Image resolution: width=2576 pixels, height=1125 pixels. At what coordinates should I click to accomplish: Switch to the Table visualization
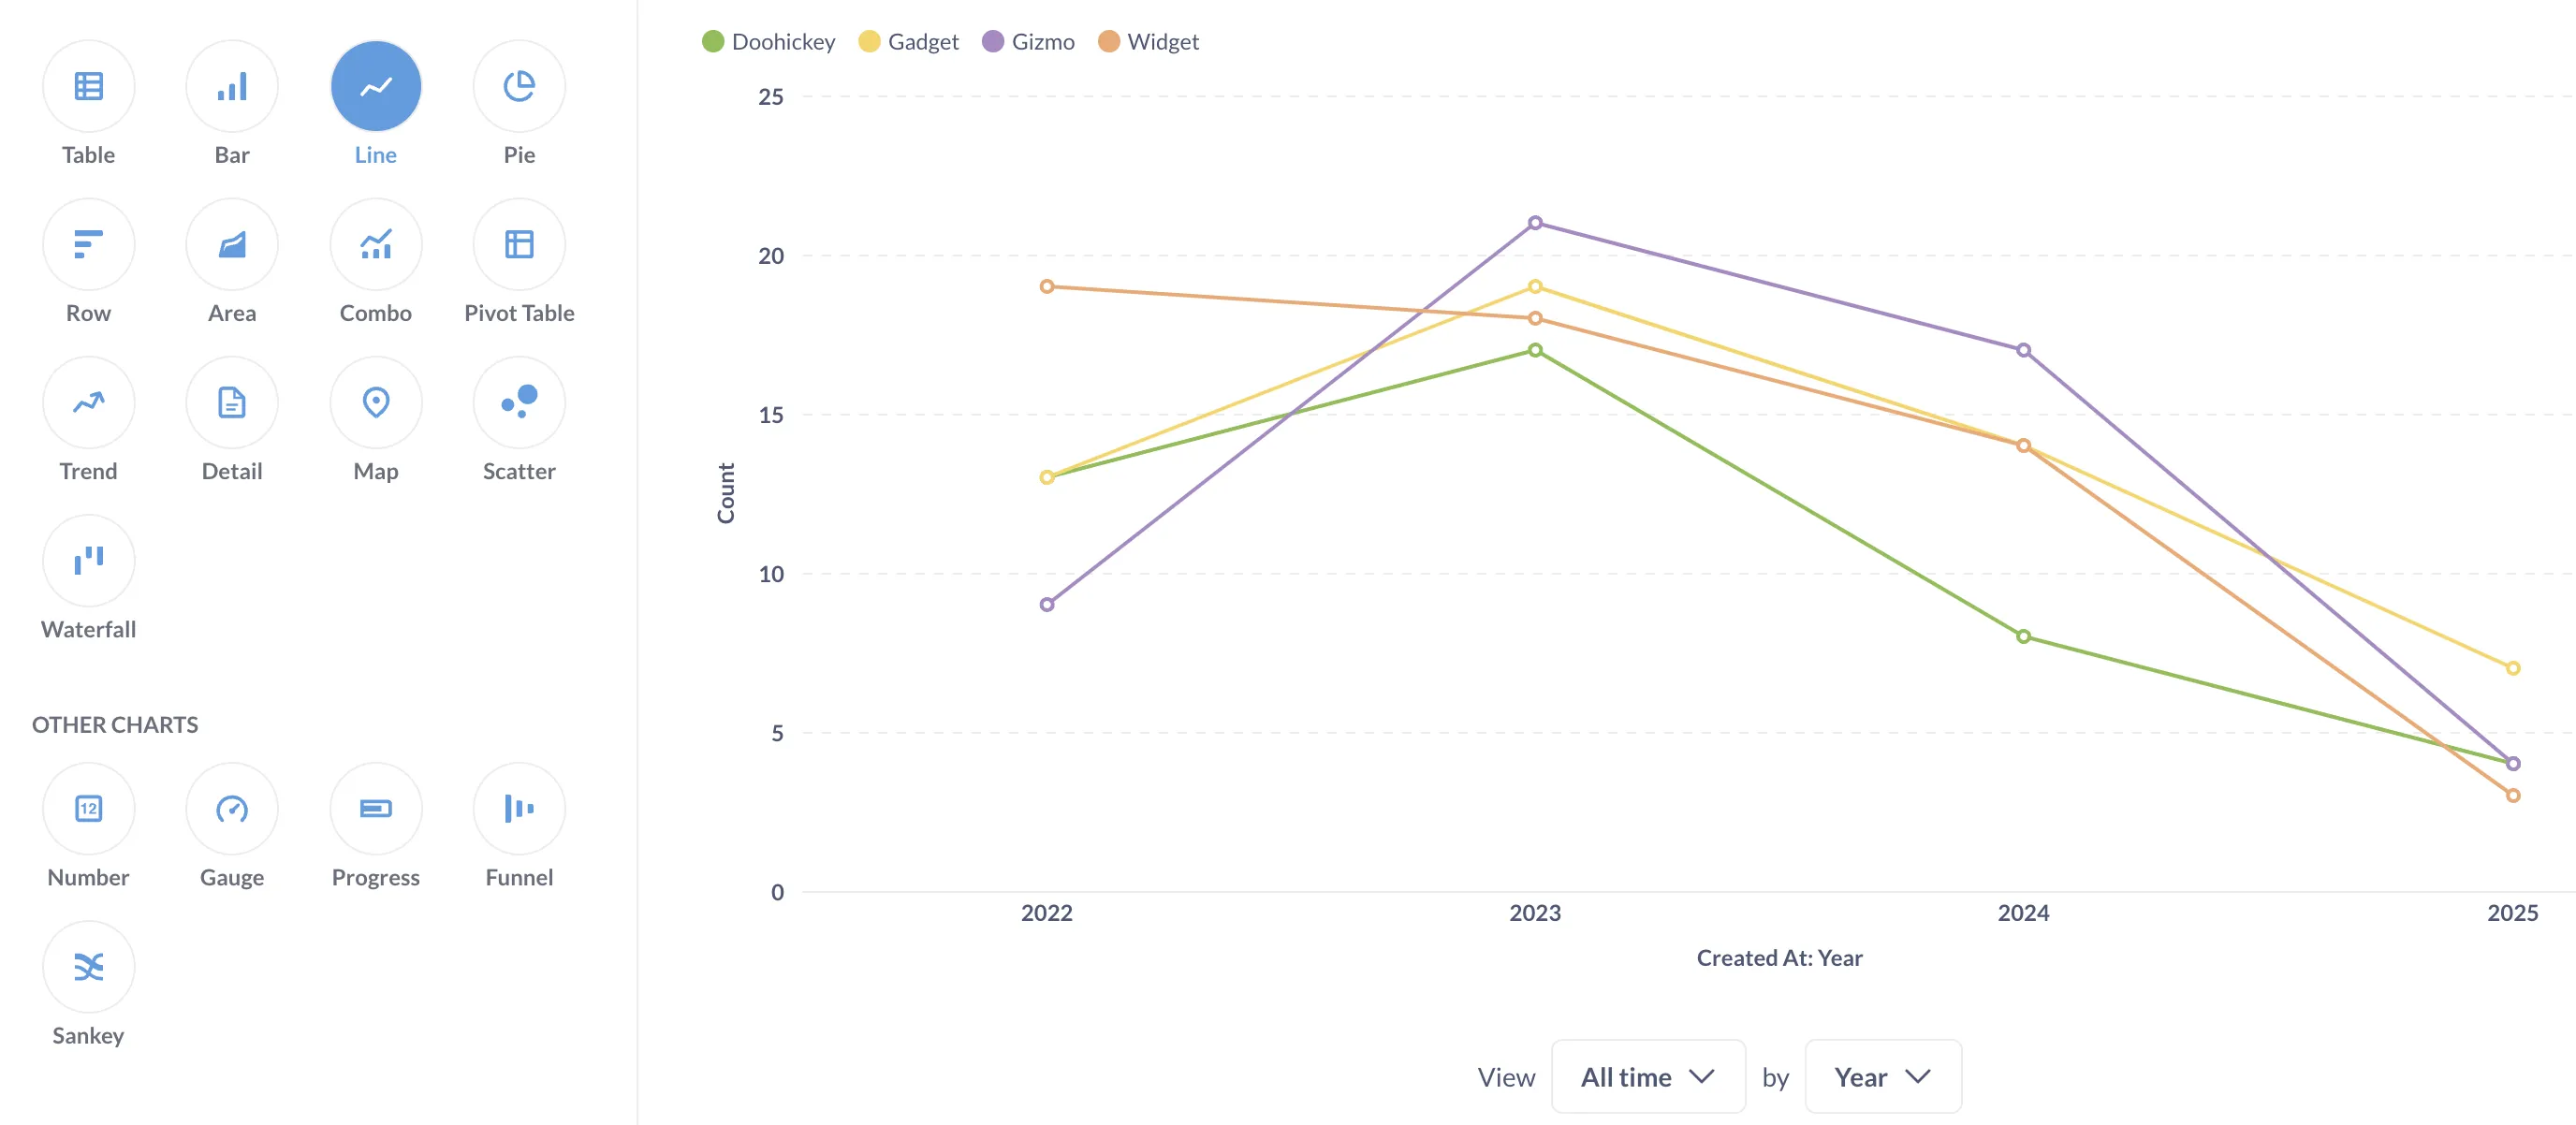tap(88, 86)
